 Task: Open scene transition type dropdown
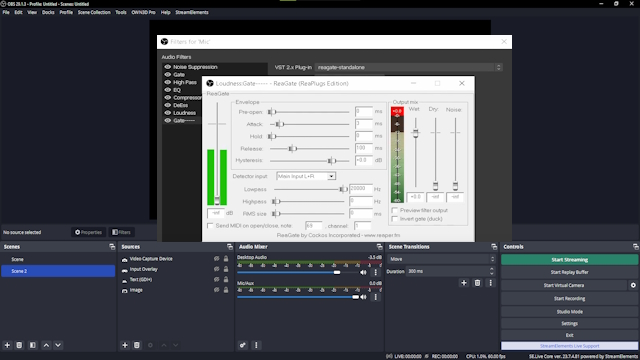tap(441, 259)
